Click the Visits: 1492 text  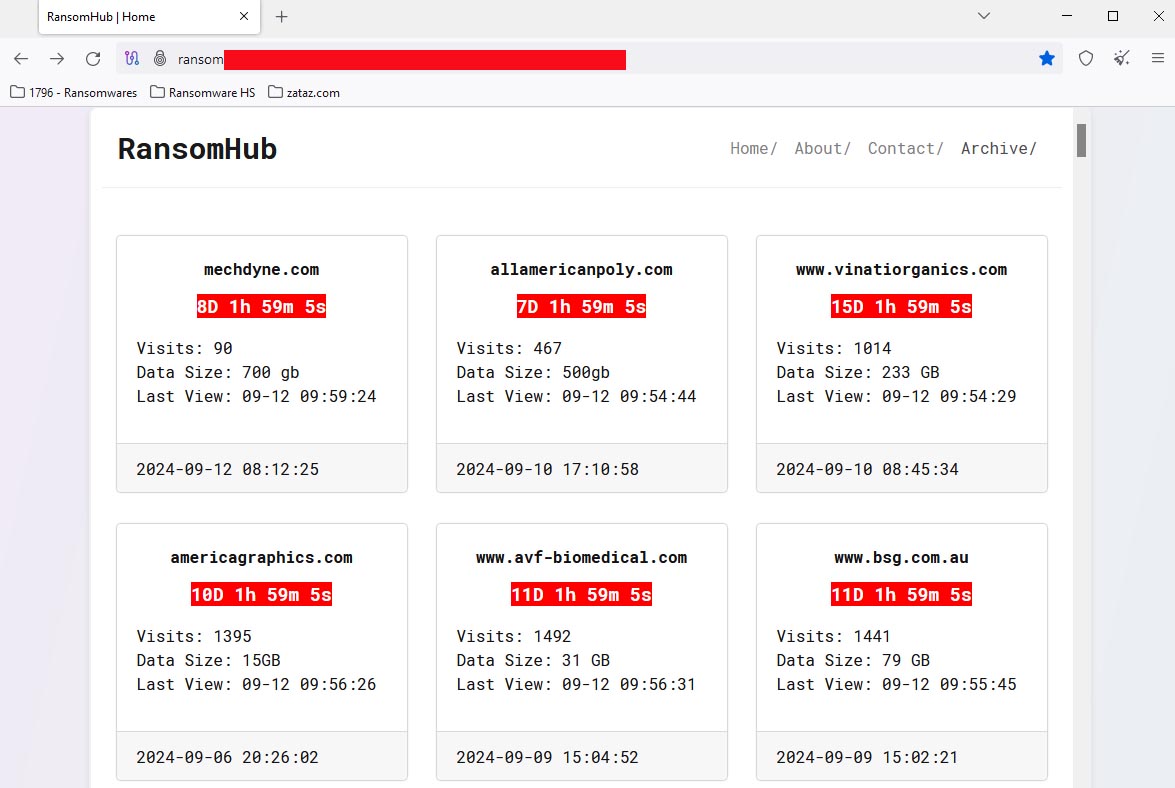(x=514, y=636)
